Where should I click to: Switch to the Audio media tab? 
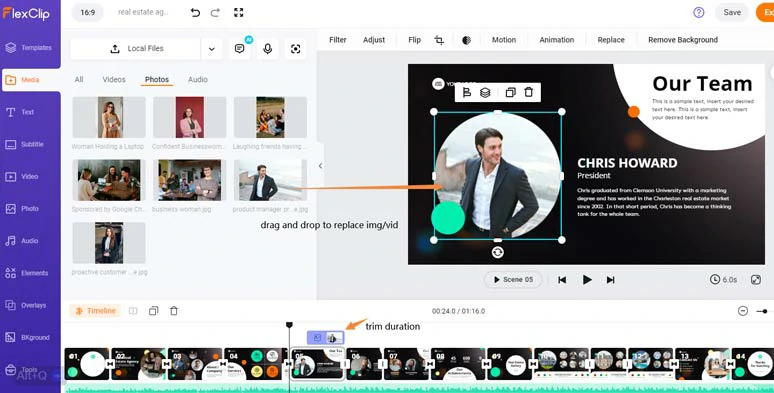point(198,79)
